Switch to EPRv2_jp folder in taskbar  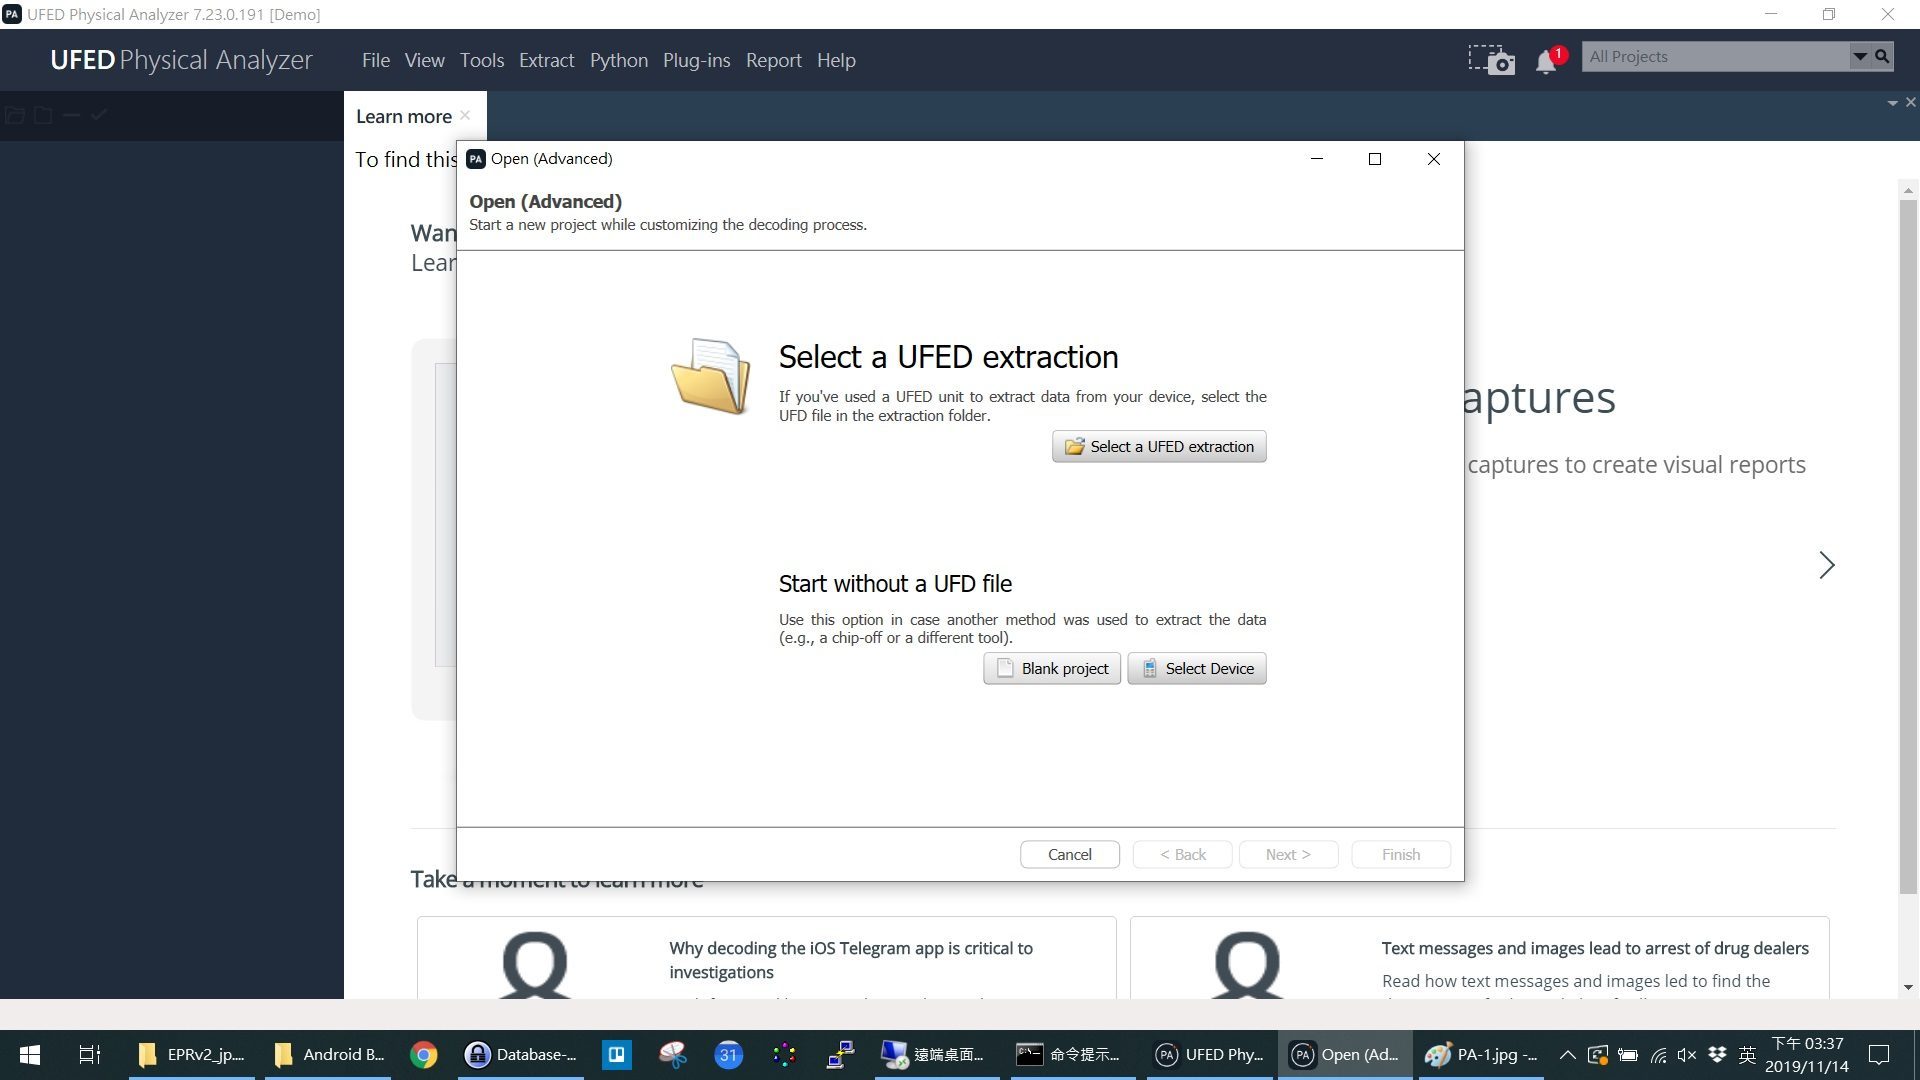click(x=192, y=1055)
